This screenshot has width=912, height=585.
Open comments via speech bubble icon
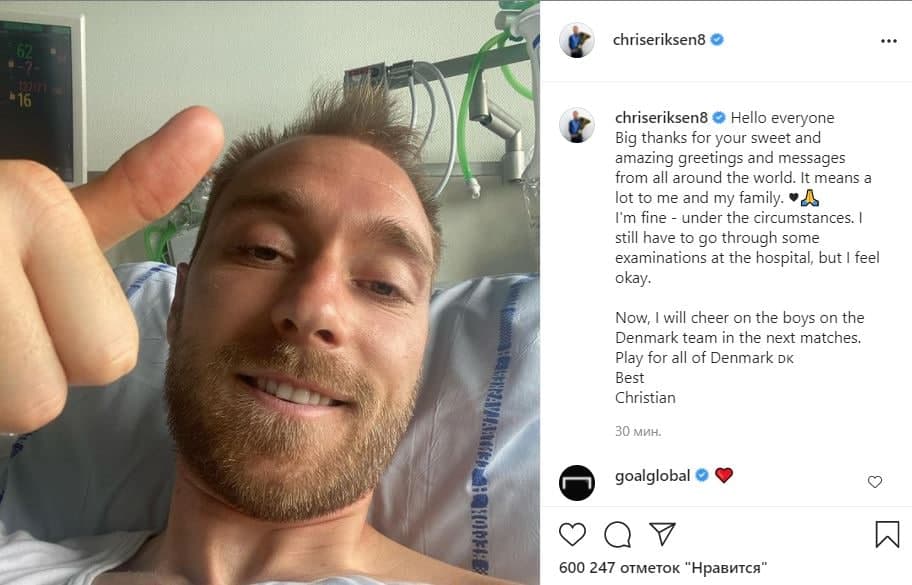[x=617, y=534]
